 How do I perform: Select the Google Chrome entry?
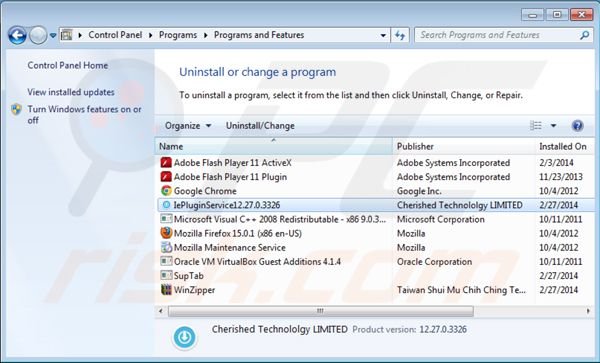[x=205, y=191]
